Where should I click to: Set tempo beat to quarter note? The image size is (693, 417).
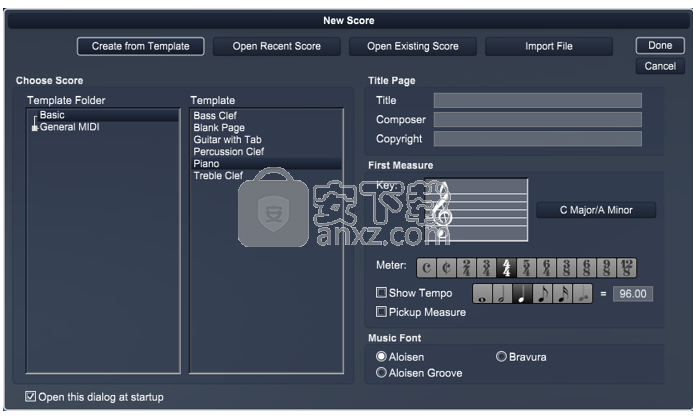[x=522, y=294]
